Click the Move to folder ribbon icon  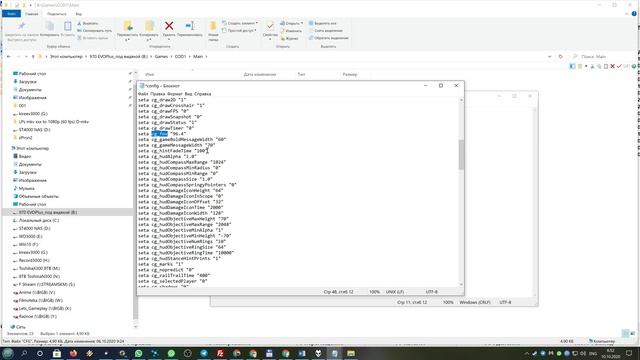tap(128, 26)
